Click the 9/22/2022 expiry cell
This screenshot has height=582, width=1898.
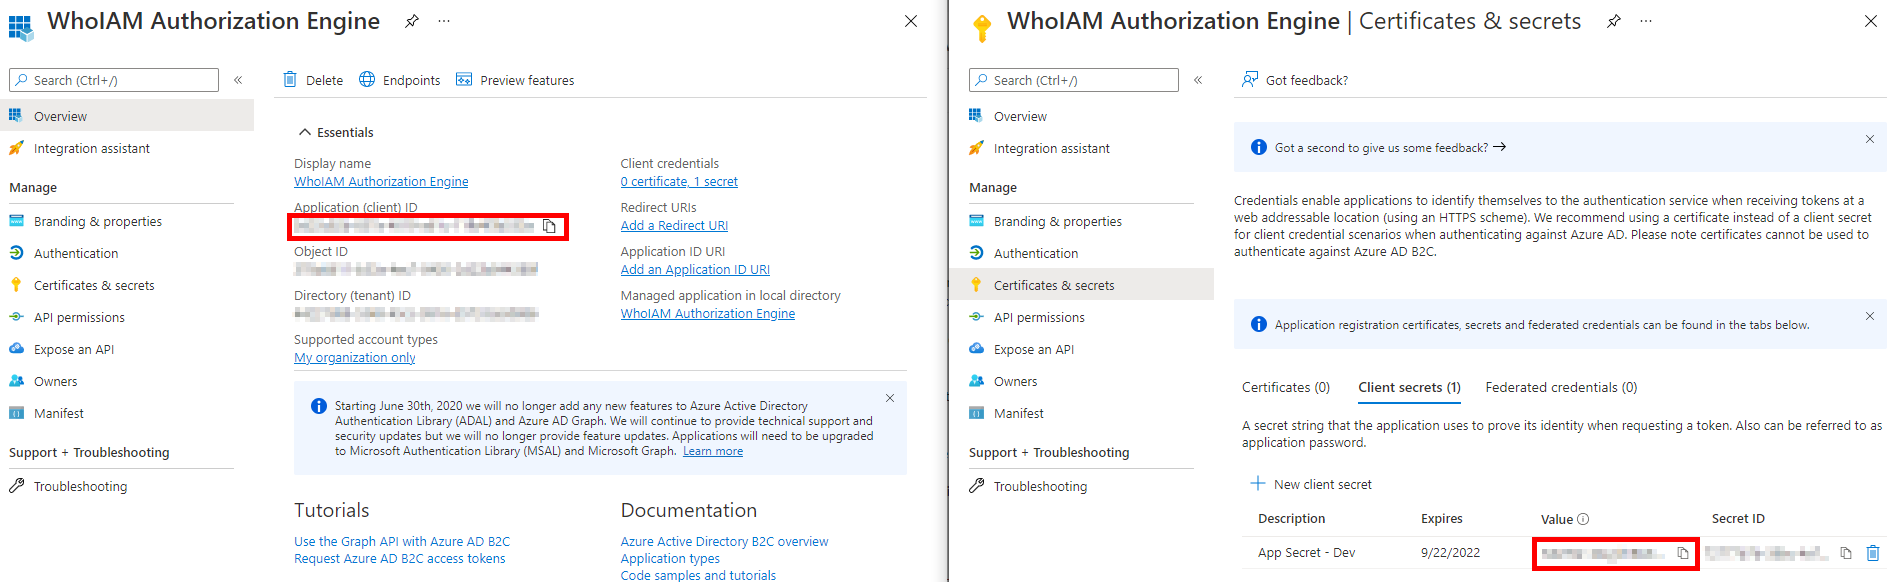(x=1450, y=553)
